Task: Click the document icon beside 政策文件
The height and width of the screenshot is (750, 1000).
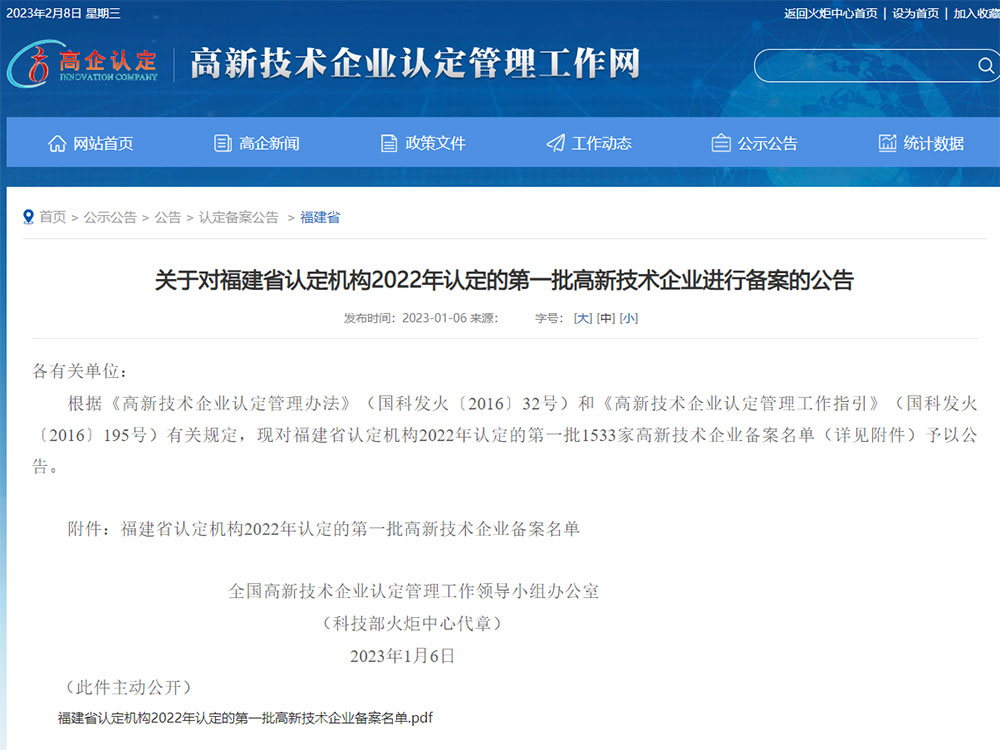Action: point(389,143)
